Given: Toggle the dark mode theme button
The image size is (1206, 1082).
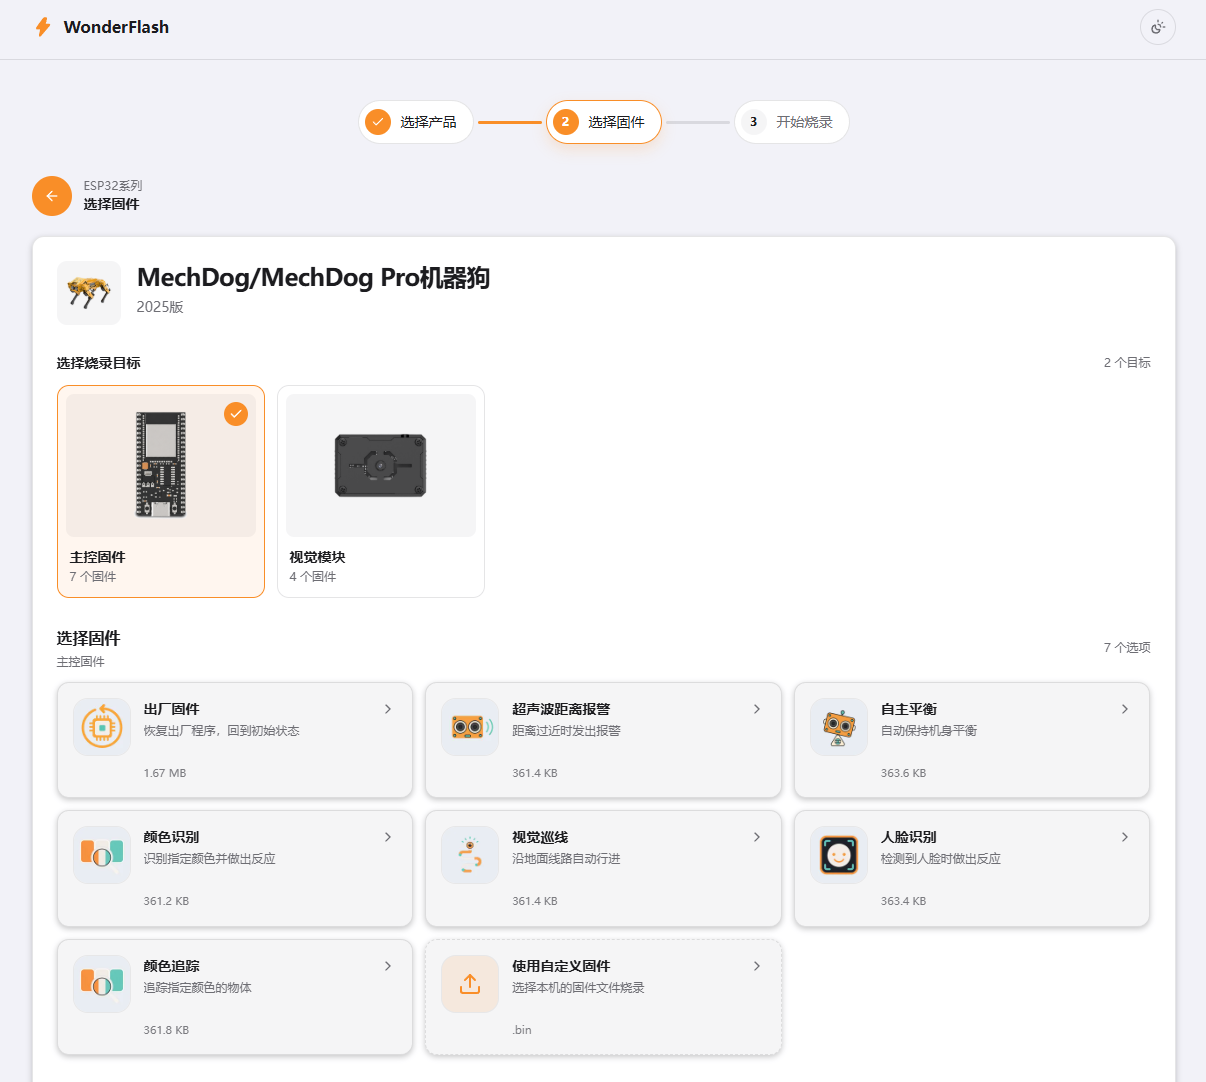Looking at the screenshot, I should click(1158, 27).
